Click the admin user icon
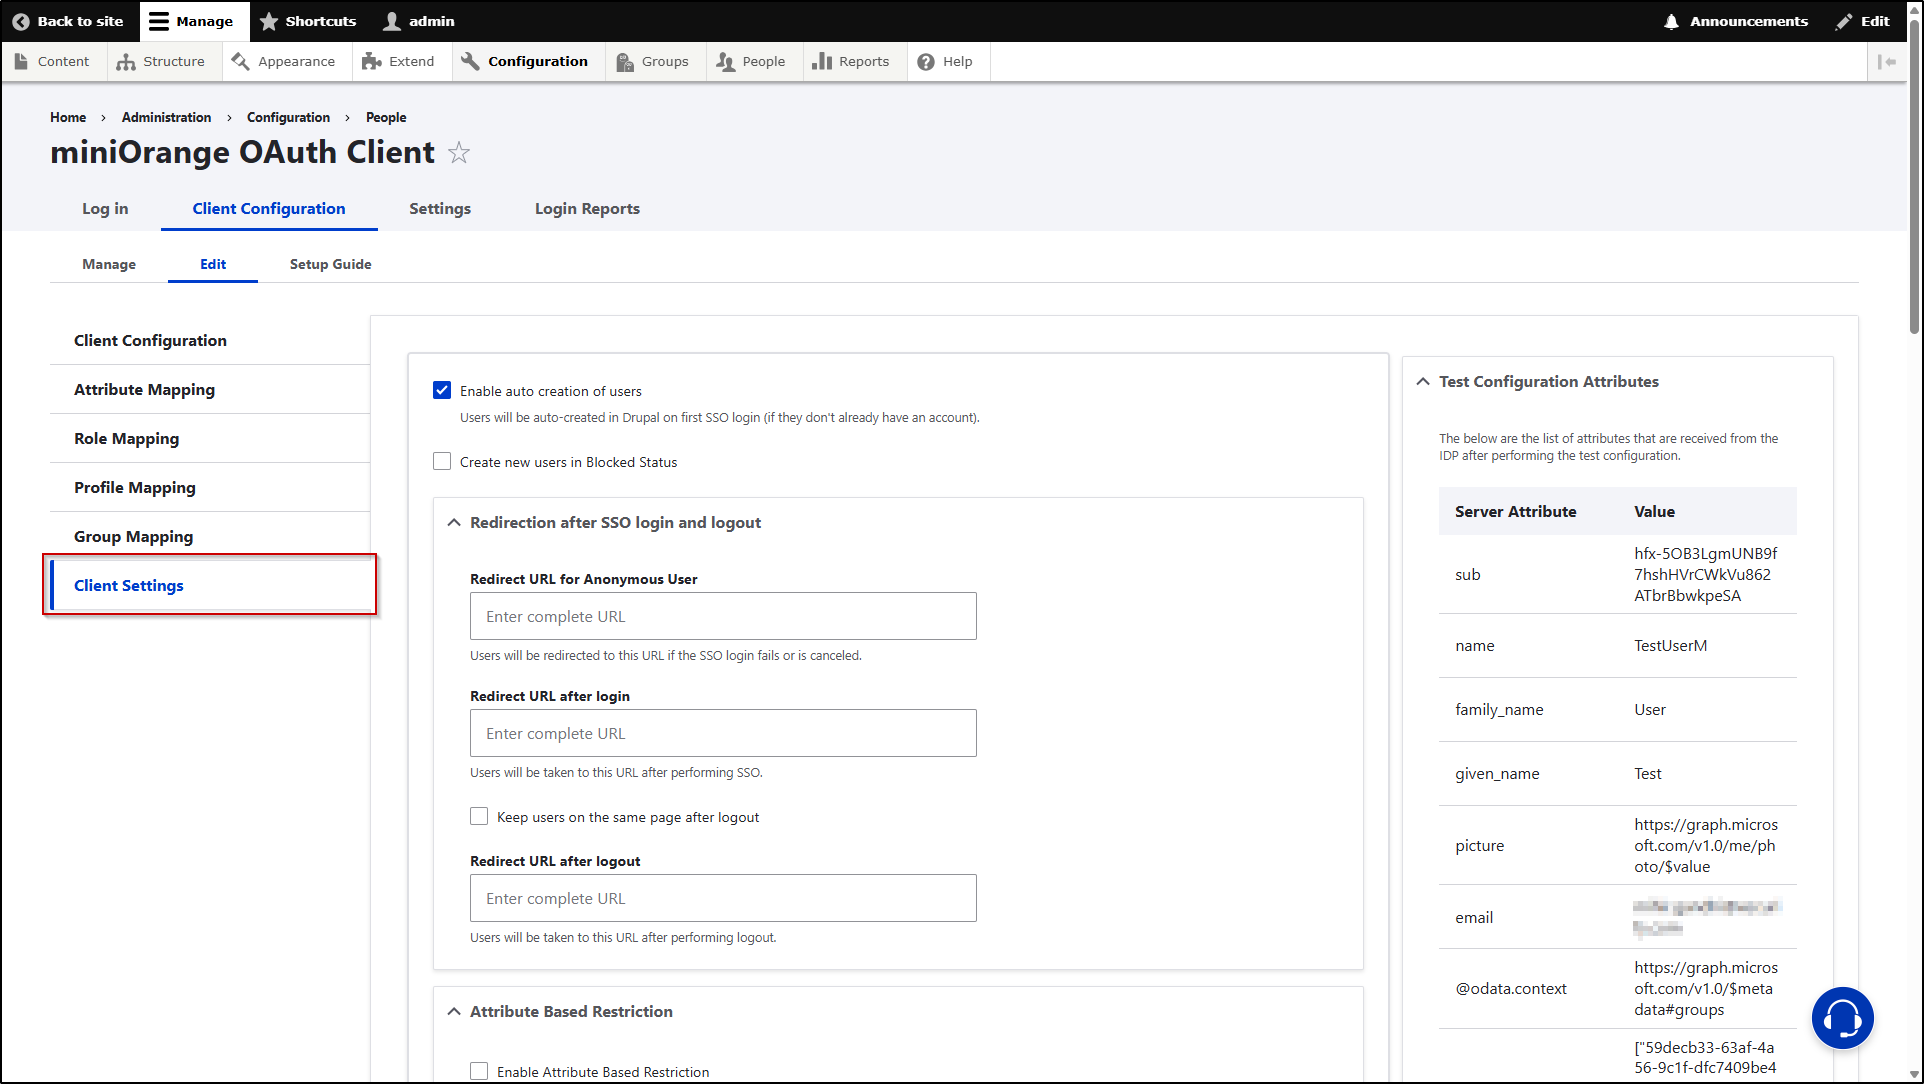 [392, 21]
